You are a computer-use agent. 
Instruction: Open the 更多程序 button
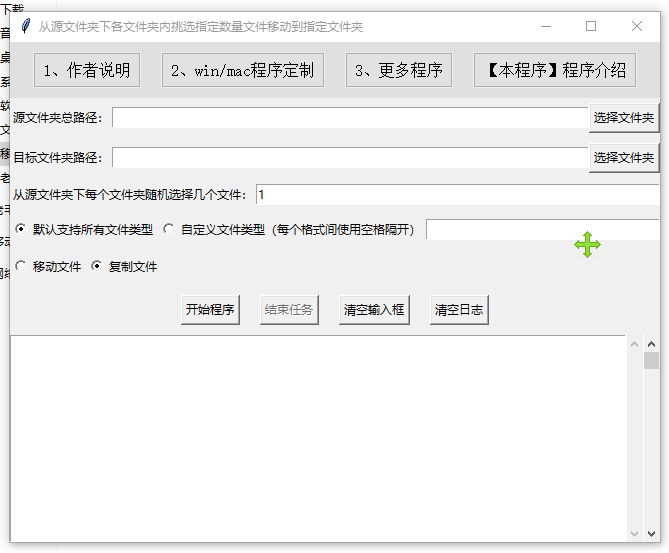coord(398,70)
